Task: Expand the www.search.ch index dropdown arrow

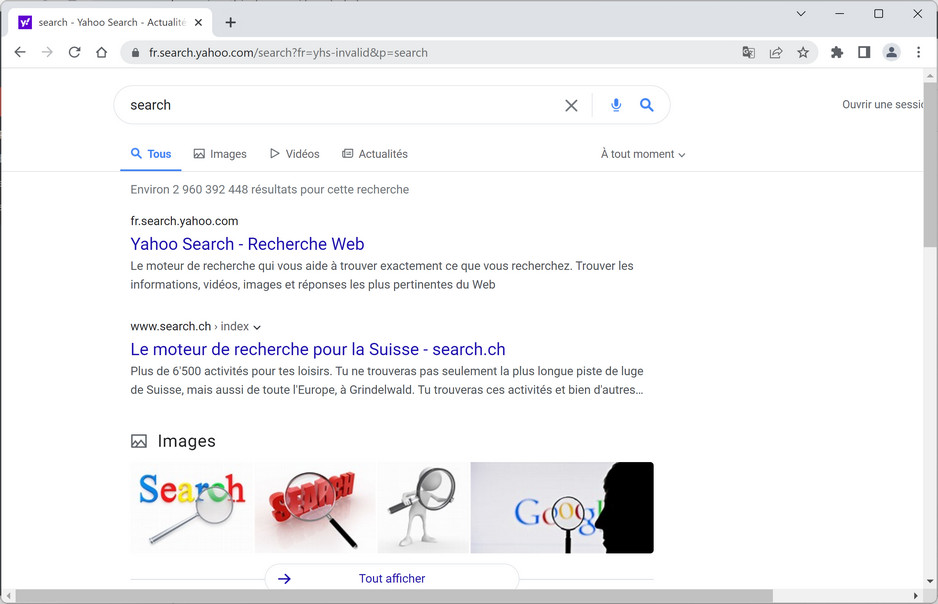Action: click(257, 327)
